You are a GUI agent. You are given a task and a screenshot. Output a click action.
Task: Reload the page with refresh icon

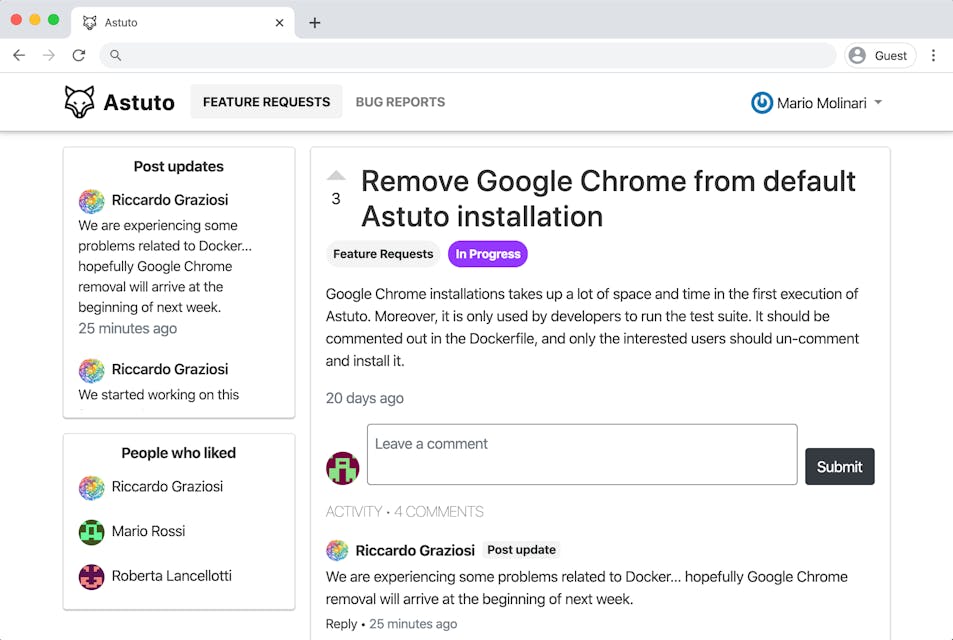pos(78,55)
